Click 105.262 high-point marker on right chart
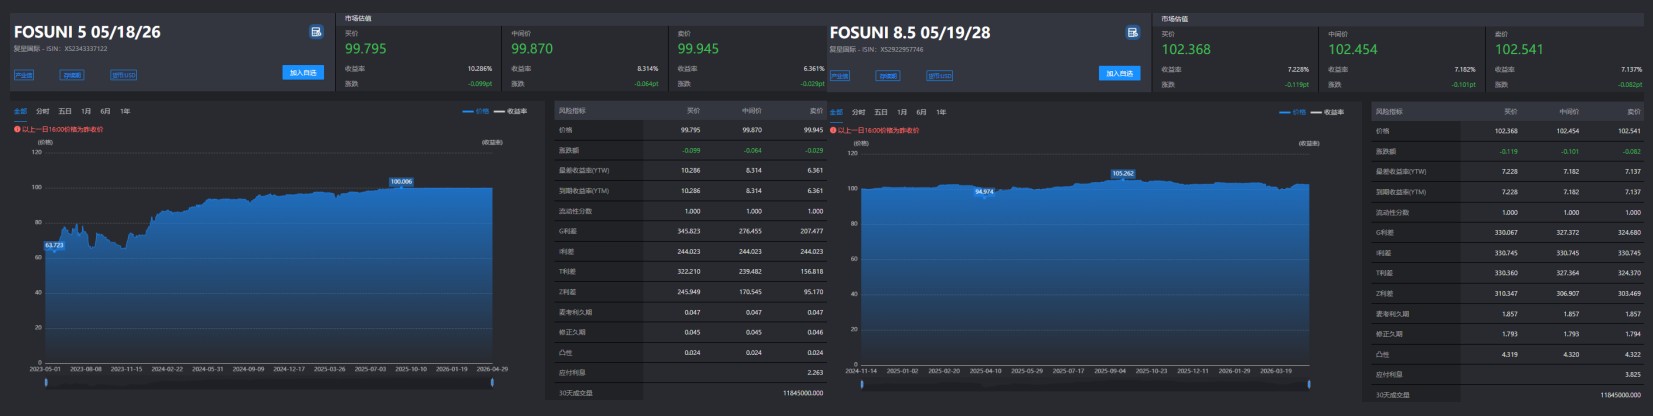This screenshot has height=416, width=1653. click(1123, 174)
